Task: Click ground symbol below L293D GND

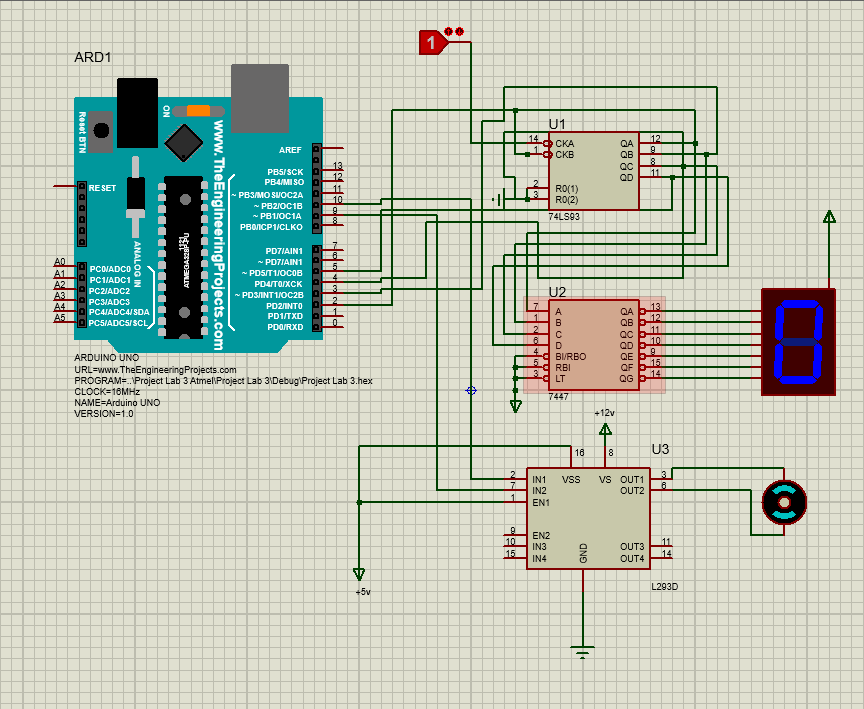Action: pos(583,651)
